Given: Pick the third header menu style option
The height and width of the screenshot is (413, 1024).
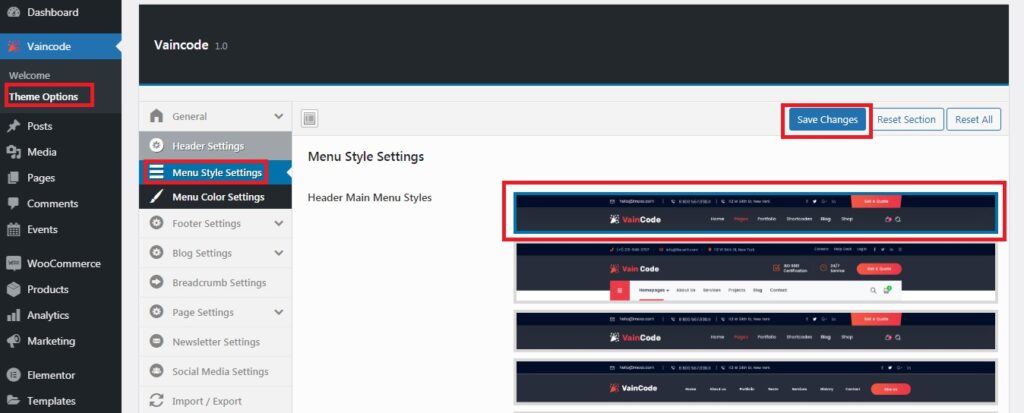Looking at the screenshot, I should point(755,330).
